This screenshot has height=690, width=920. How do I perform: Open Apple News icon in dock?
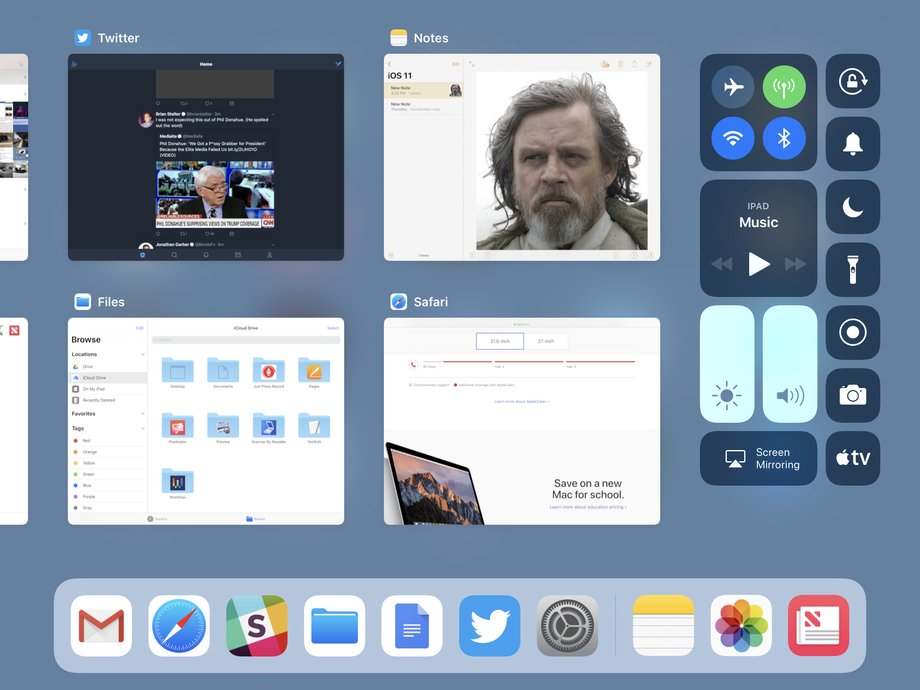click(x=818, y=625)
